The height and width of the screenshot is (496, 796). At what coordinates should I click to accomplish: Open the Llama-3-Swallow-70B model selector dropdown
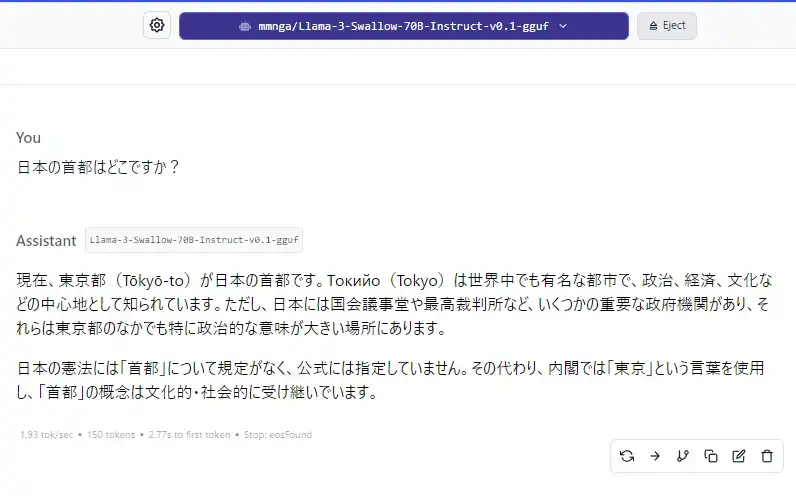tap(403, 26)
